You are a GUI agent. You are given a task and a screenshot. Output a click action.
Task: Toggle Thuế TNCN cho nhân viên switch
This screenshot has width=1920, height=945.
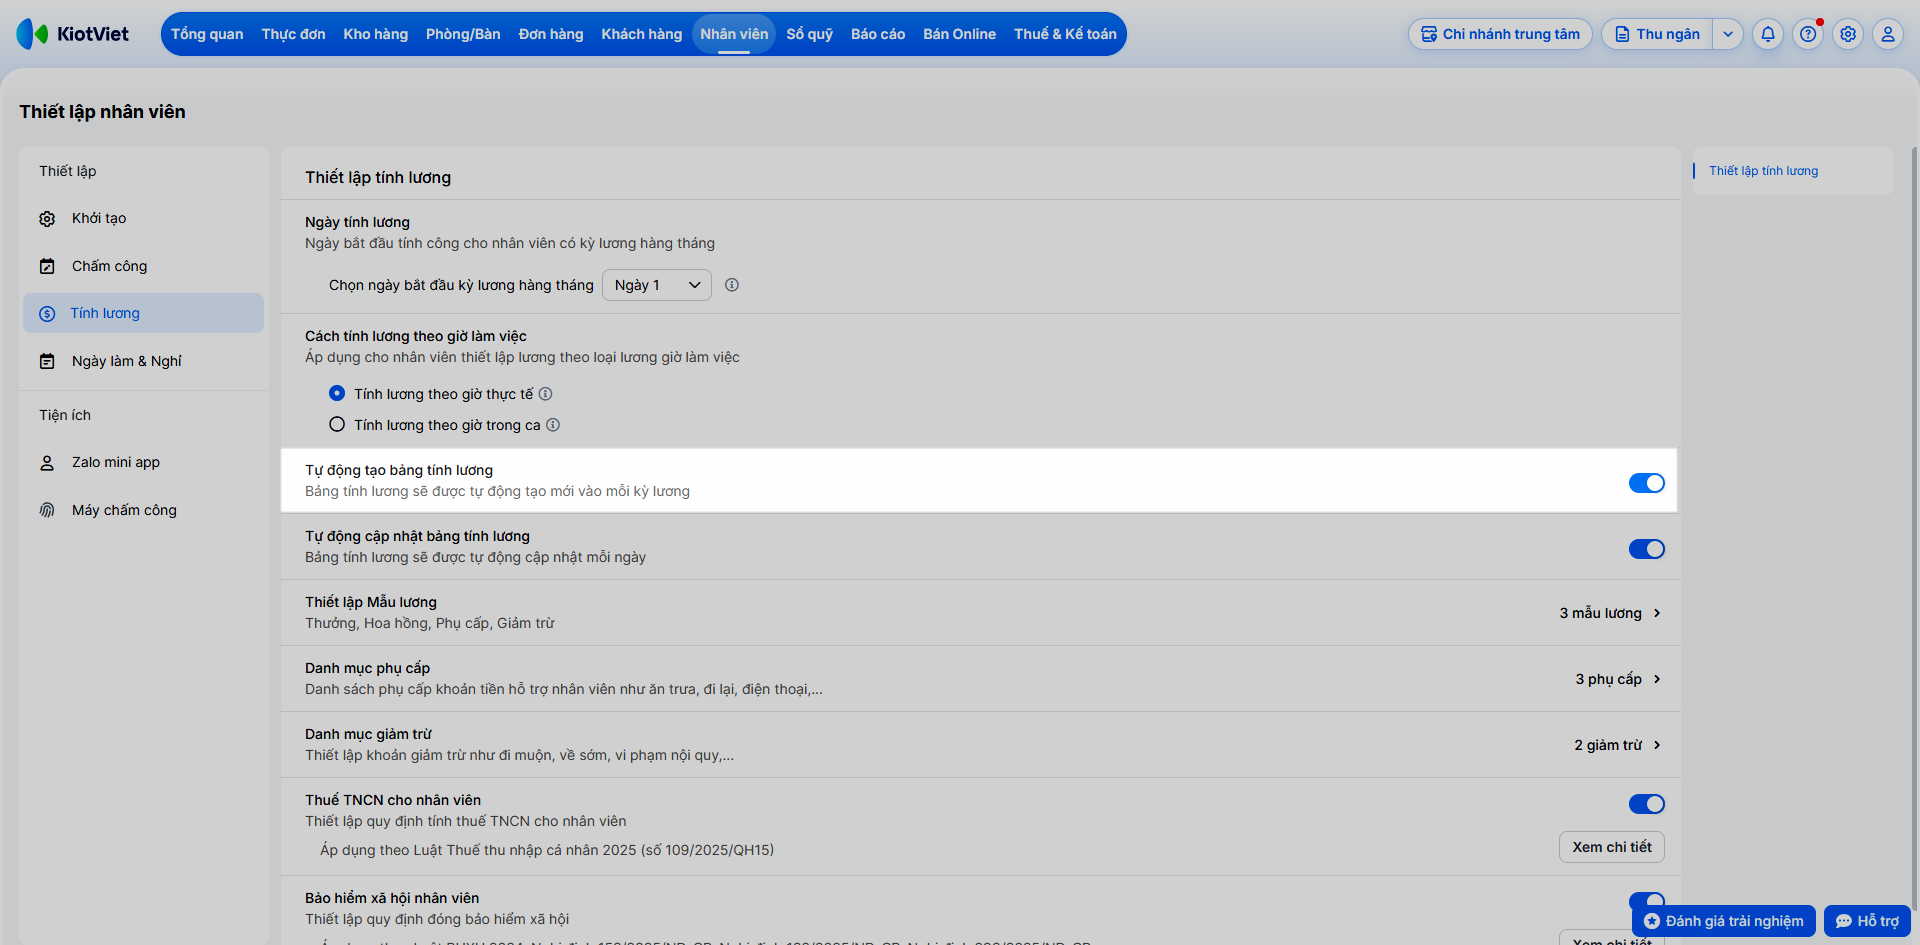tap(1647, 804)
